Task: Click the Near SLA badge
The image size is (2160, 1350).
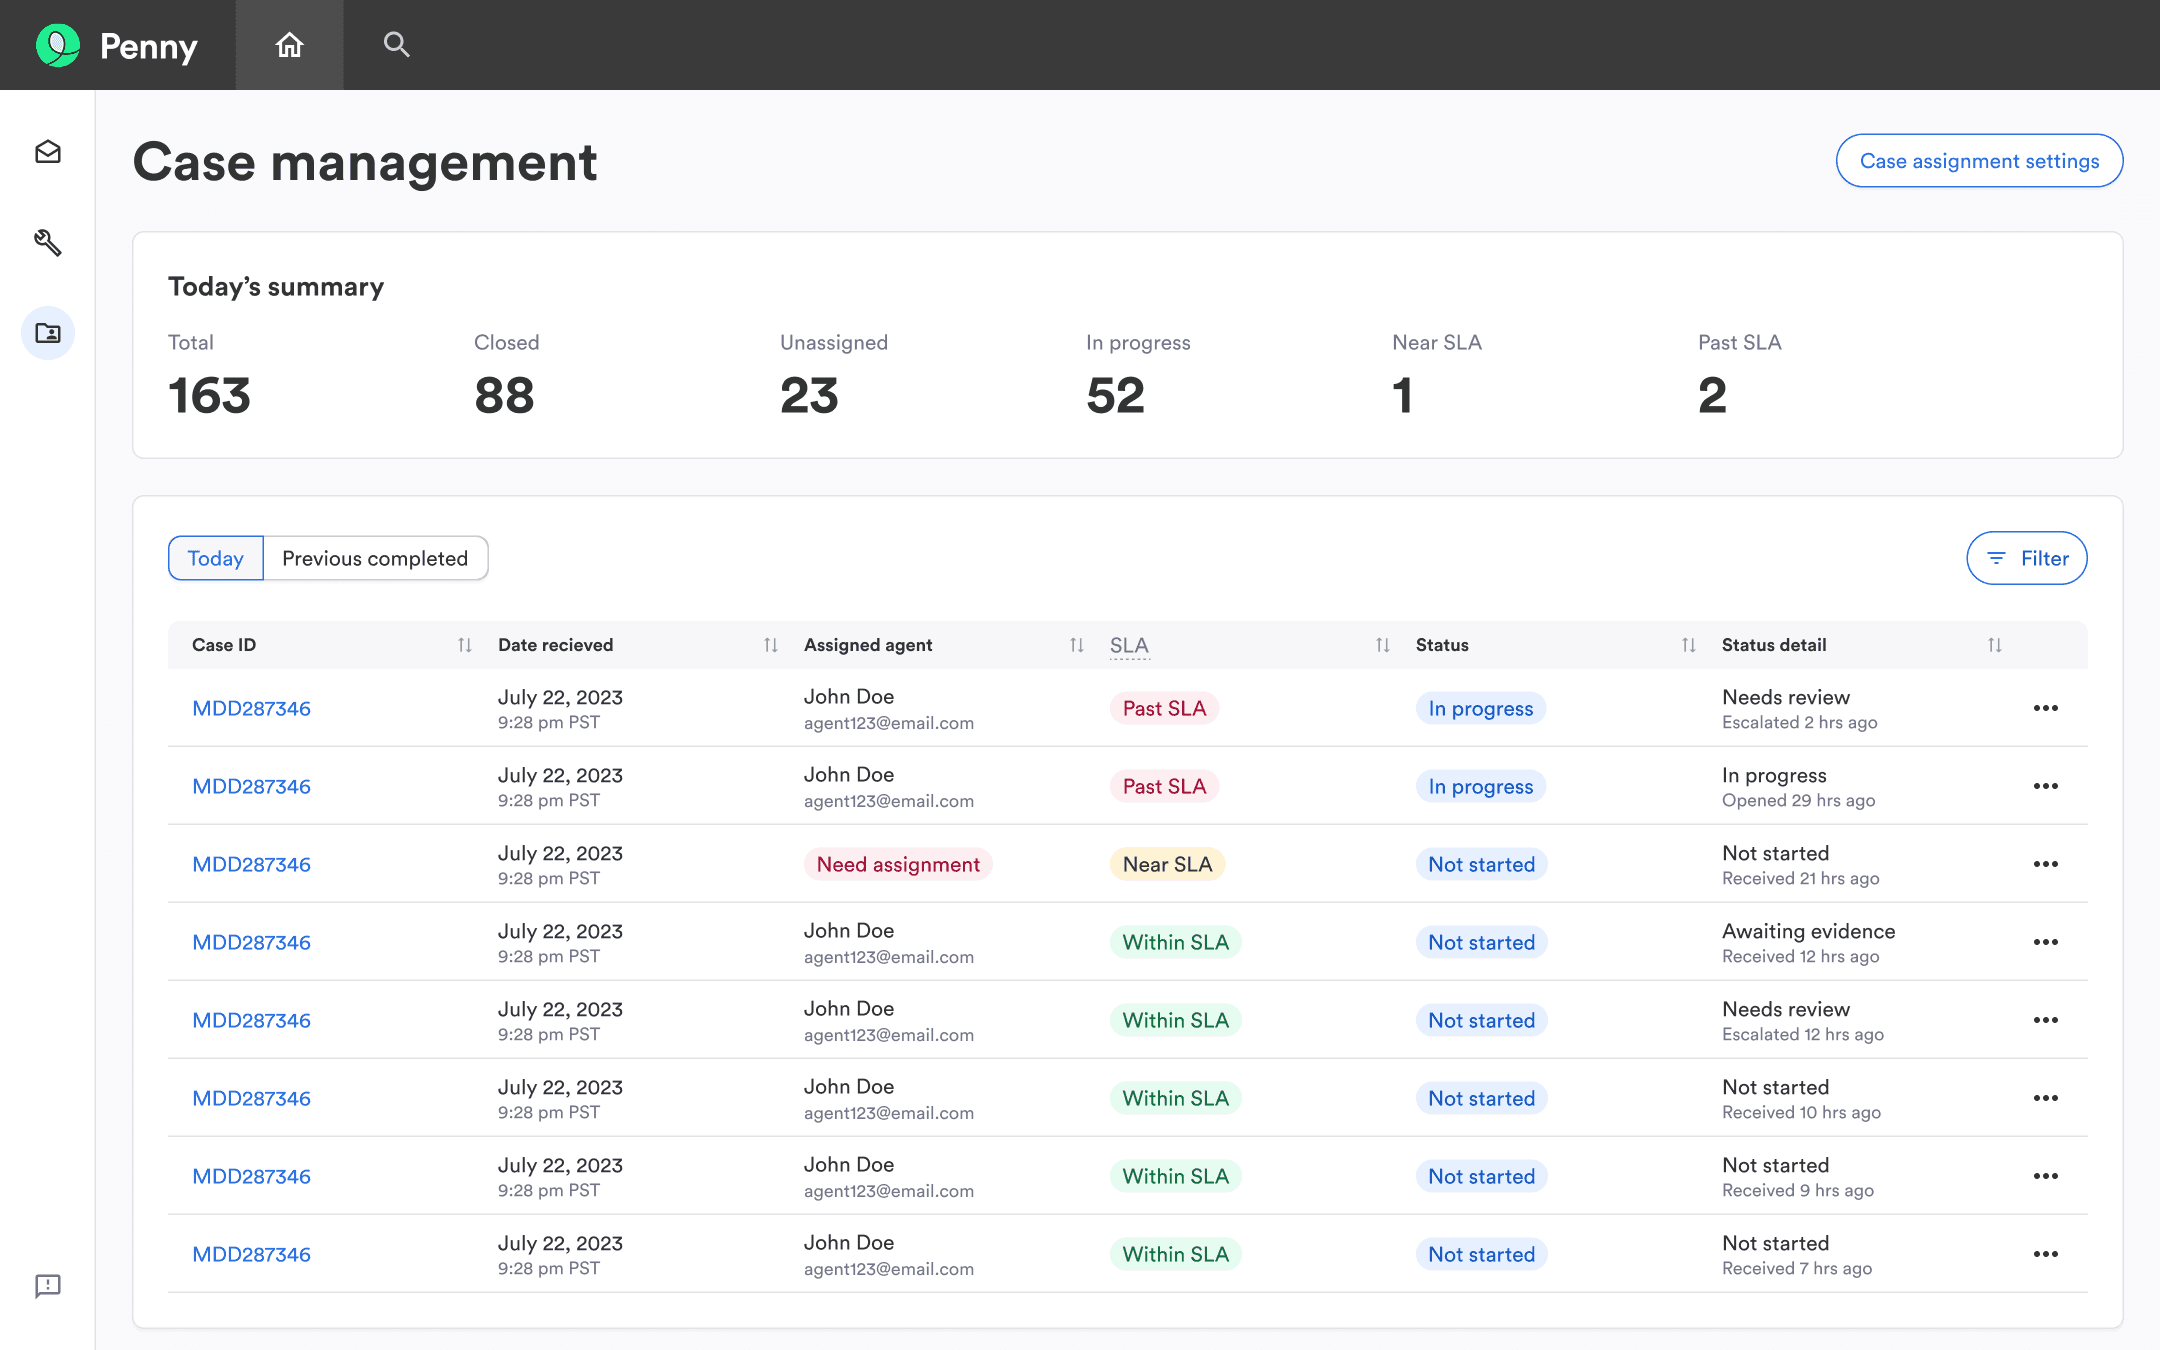Action: point(1167,864)
